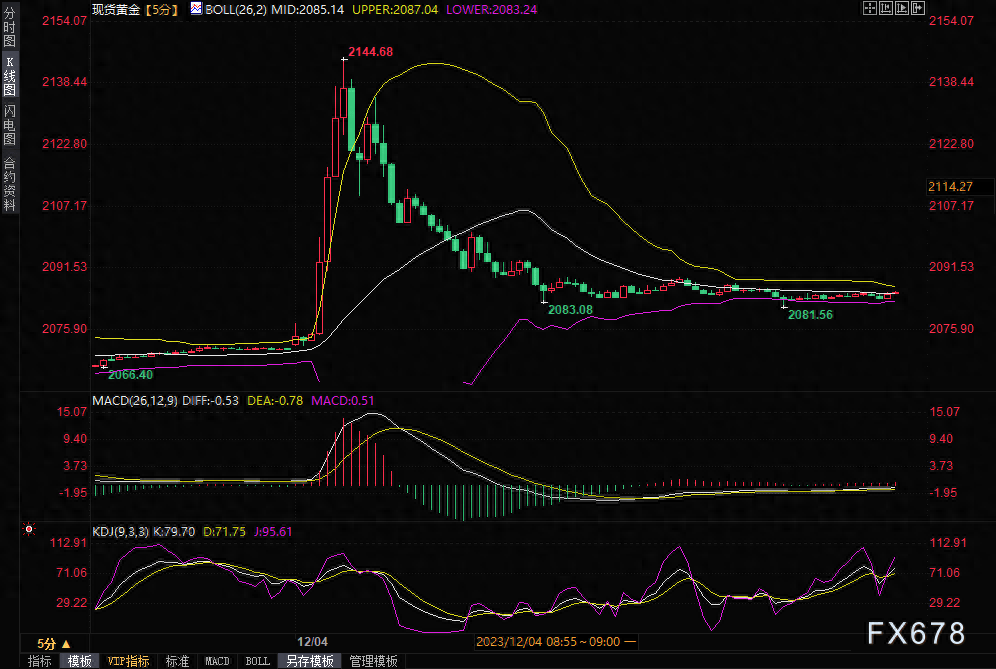The height and width of the screenshot is (669, 996).
Task: Click the circular settings icon beside KDJ panel
Action: point(29,528)
